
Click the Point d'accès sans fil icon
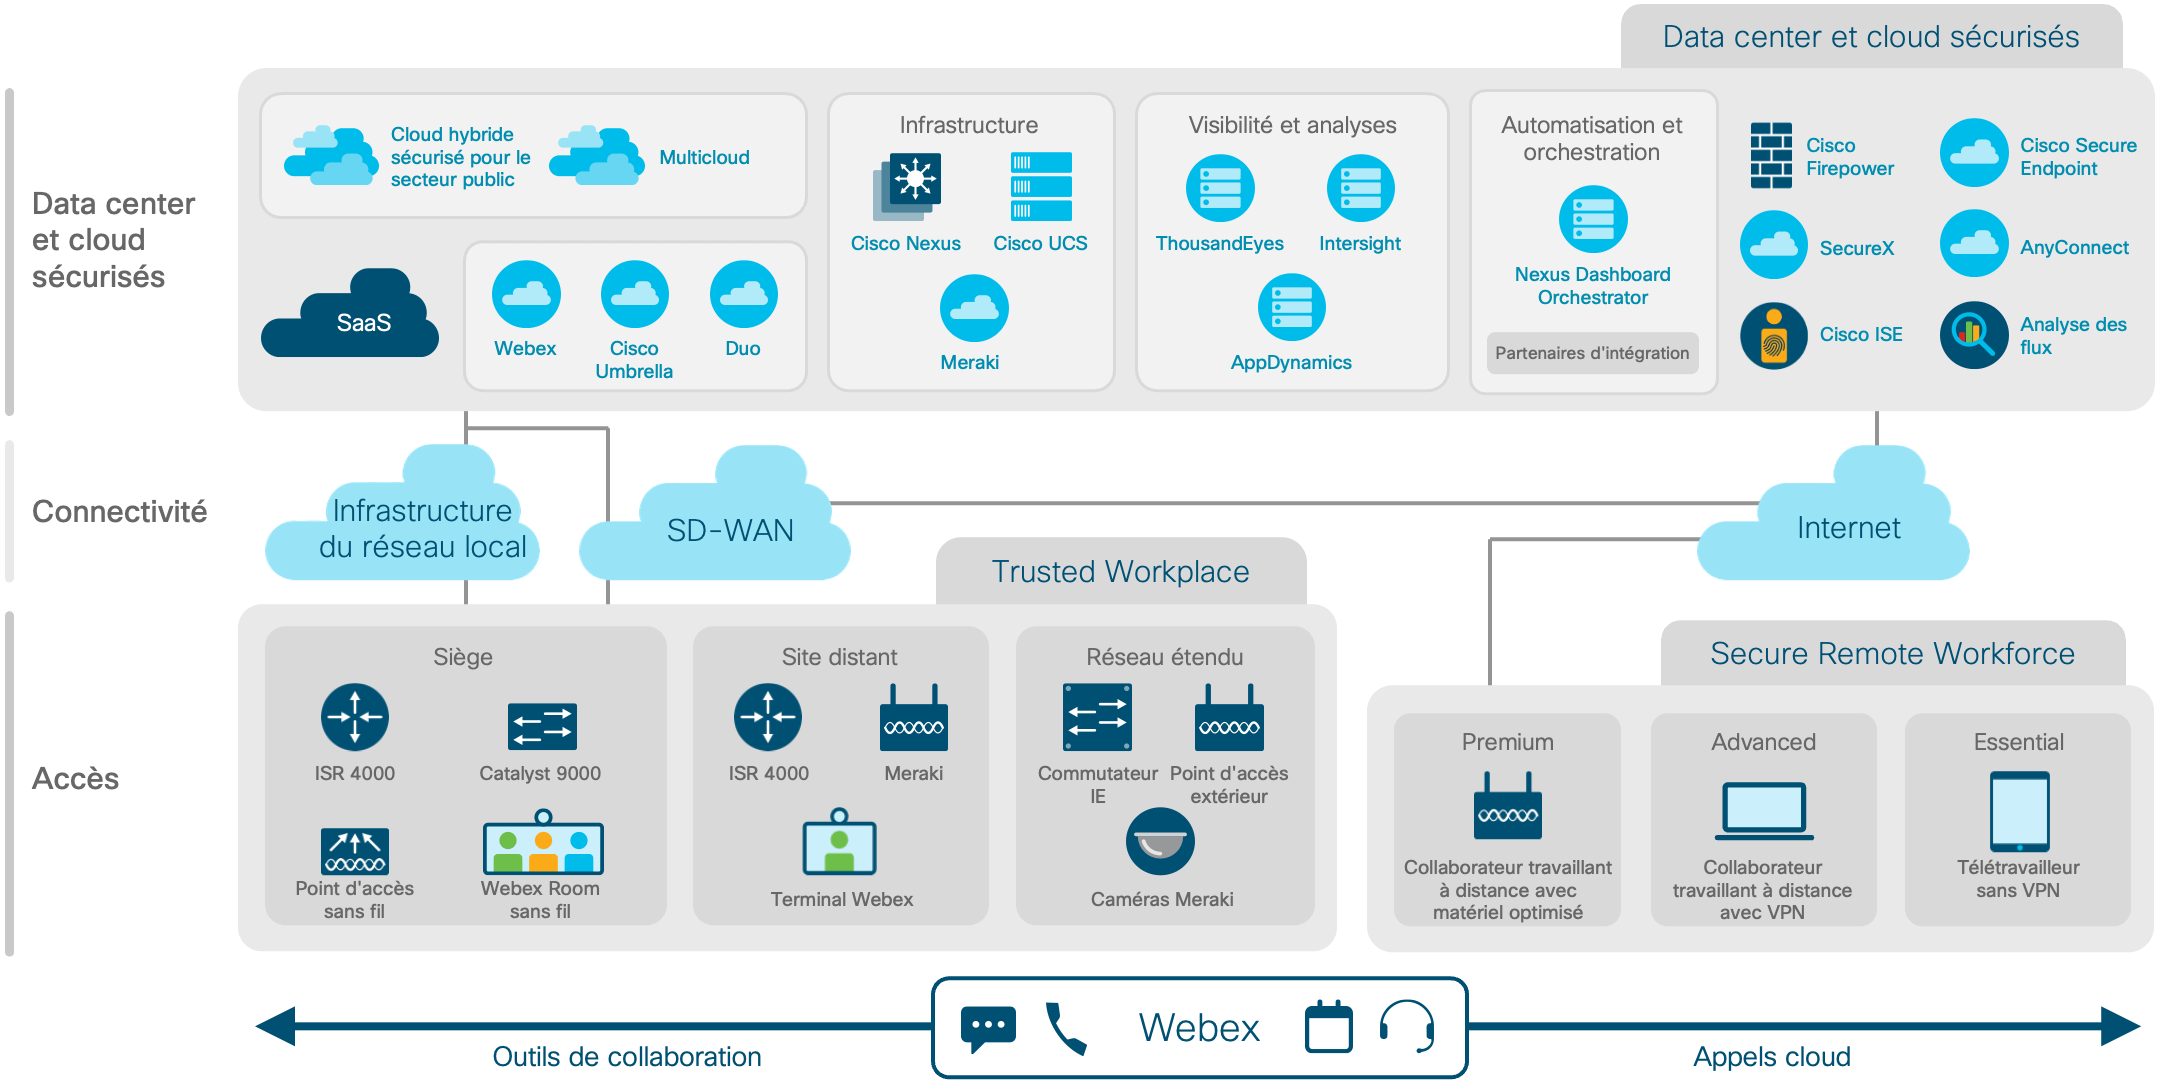(x=355, y=851)
